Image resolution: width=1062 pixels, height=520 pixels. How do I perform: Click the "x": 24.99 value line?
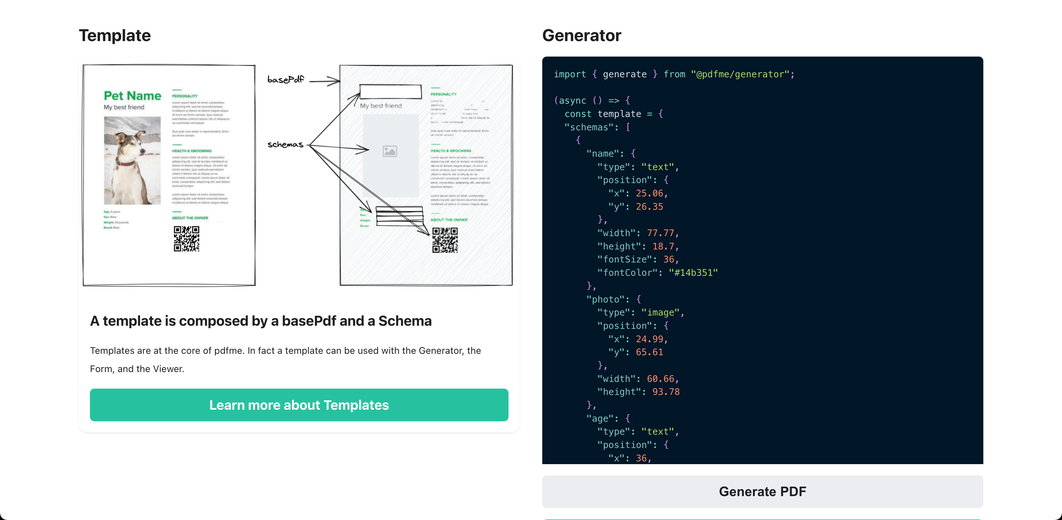(x=638, y=339)
